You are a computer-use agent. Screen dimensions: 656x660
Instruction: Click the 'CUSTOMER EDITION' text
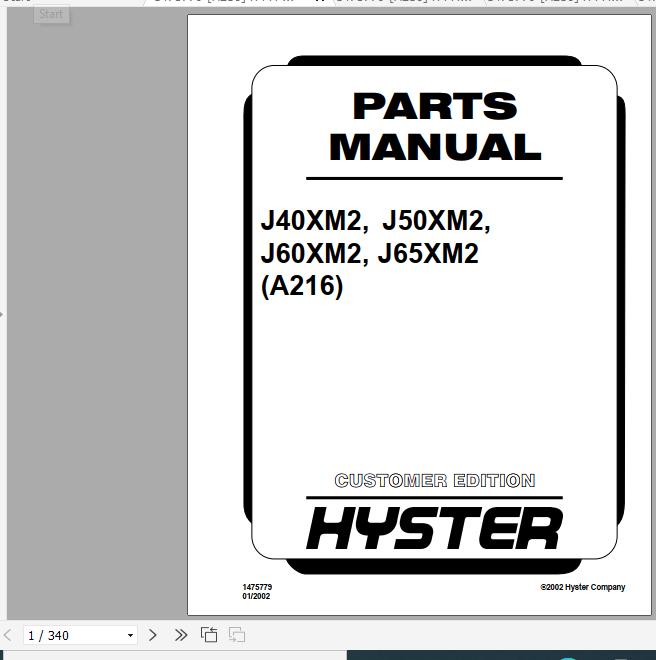pos(435,480)
